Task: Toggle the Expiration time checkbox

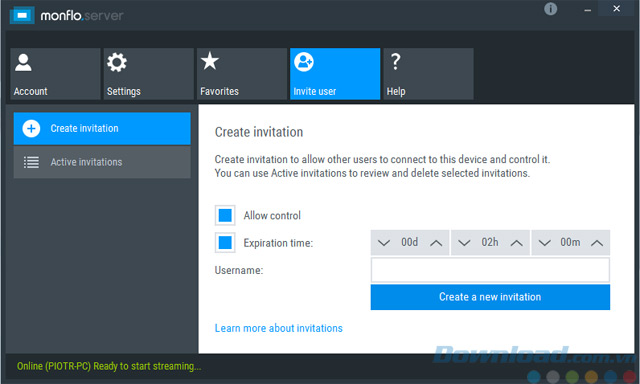Action: [x=225, y=243]
